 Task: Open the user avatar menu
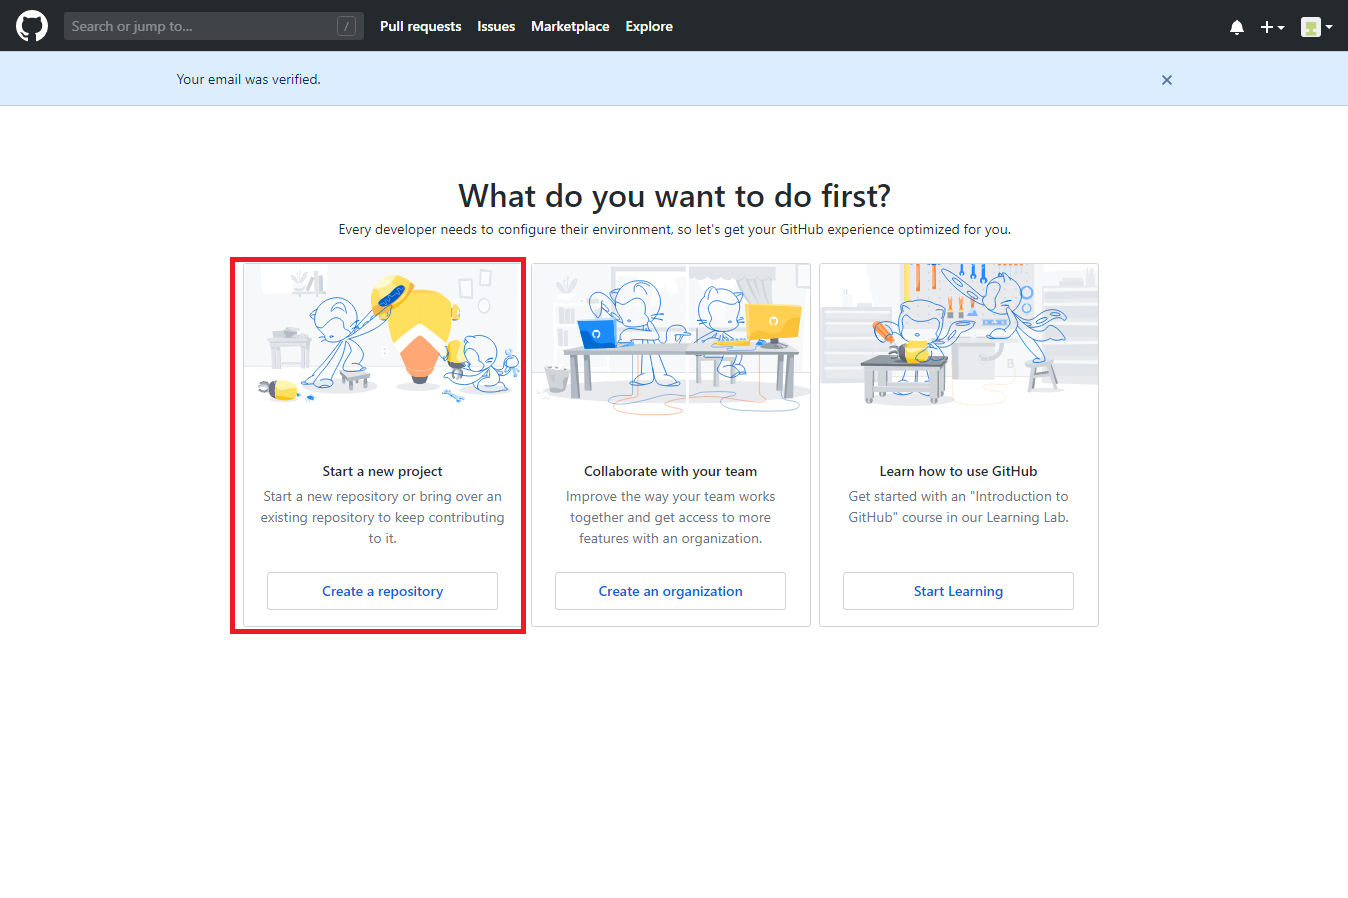pyautogui.click(x=1316, y=27)
